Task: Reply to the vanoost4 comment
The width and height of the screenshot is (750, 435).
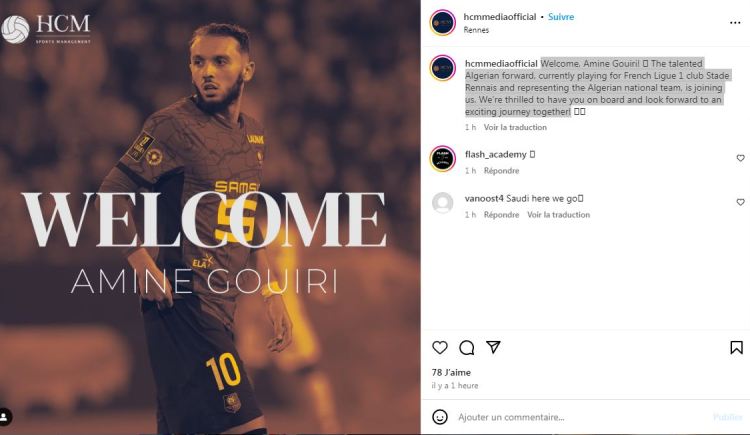Action: point(501,214)
